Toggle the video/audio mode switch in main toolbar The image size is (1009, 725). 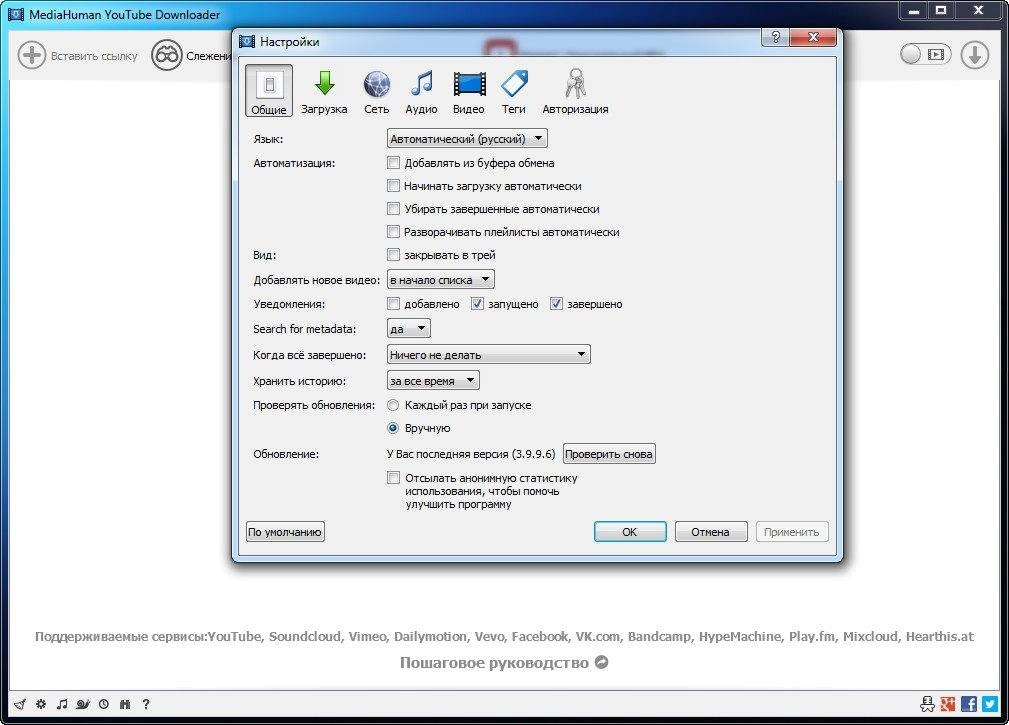(925, 55)
